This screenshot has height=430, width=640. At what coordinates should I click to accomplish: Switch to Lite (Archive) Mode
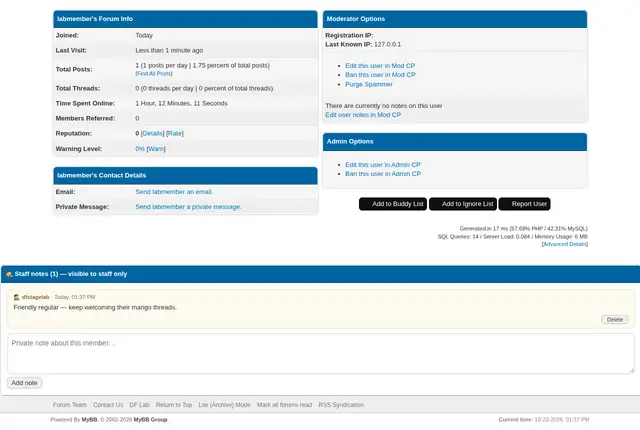(x=224, y=405)
